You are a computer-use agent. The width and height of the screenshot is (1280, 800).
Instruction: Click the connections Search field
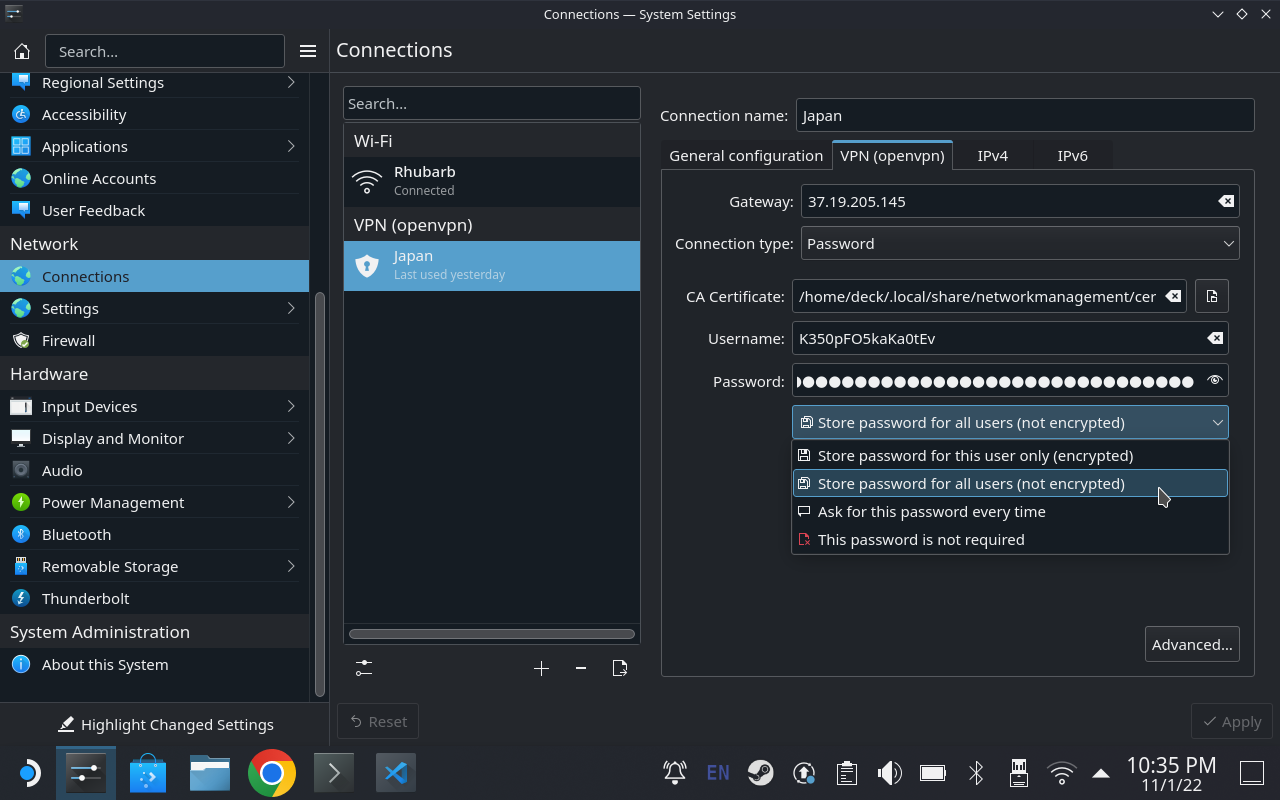click(492, 103)
